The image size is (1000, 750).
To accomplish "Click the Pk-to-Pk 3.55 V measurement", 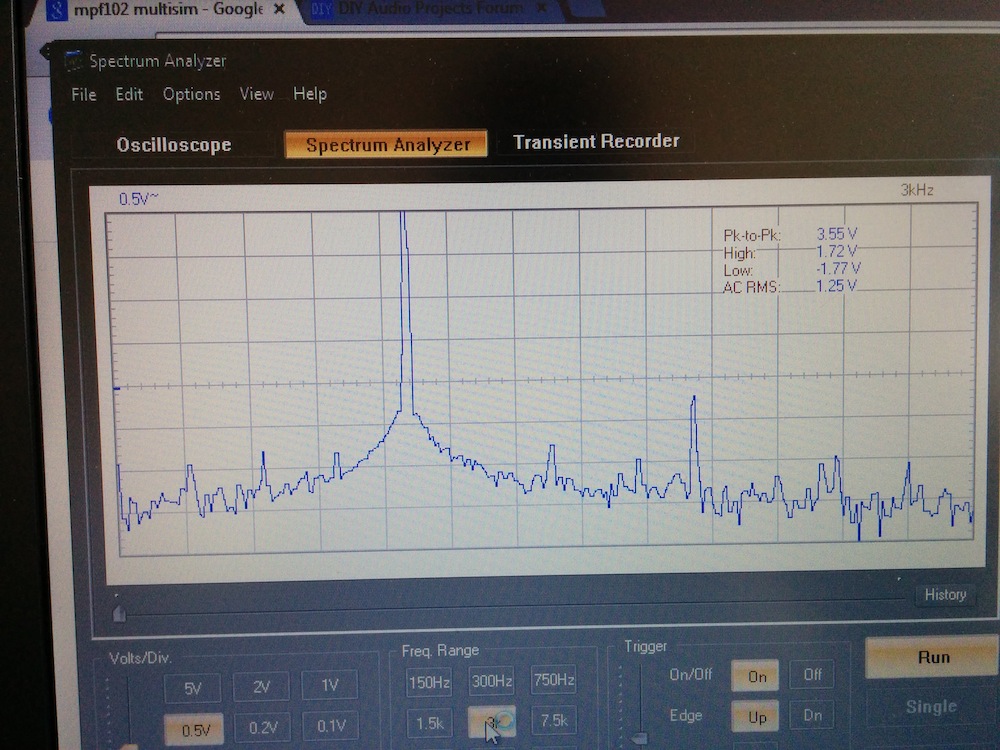I will [x=790, y=235].
